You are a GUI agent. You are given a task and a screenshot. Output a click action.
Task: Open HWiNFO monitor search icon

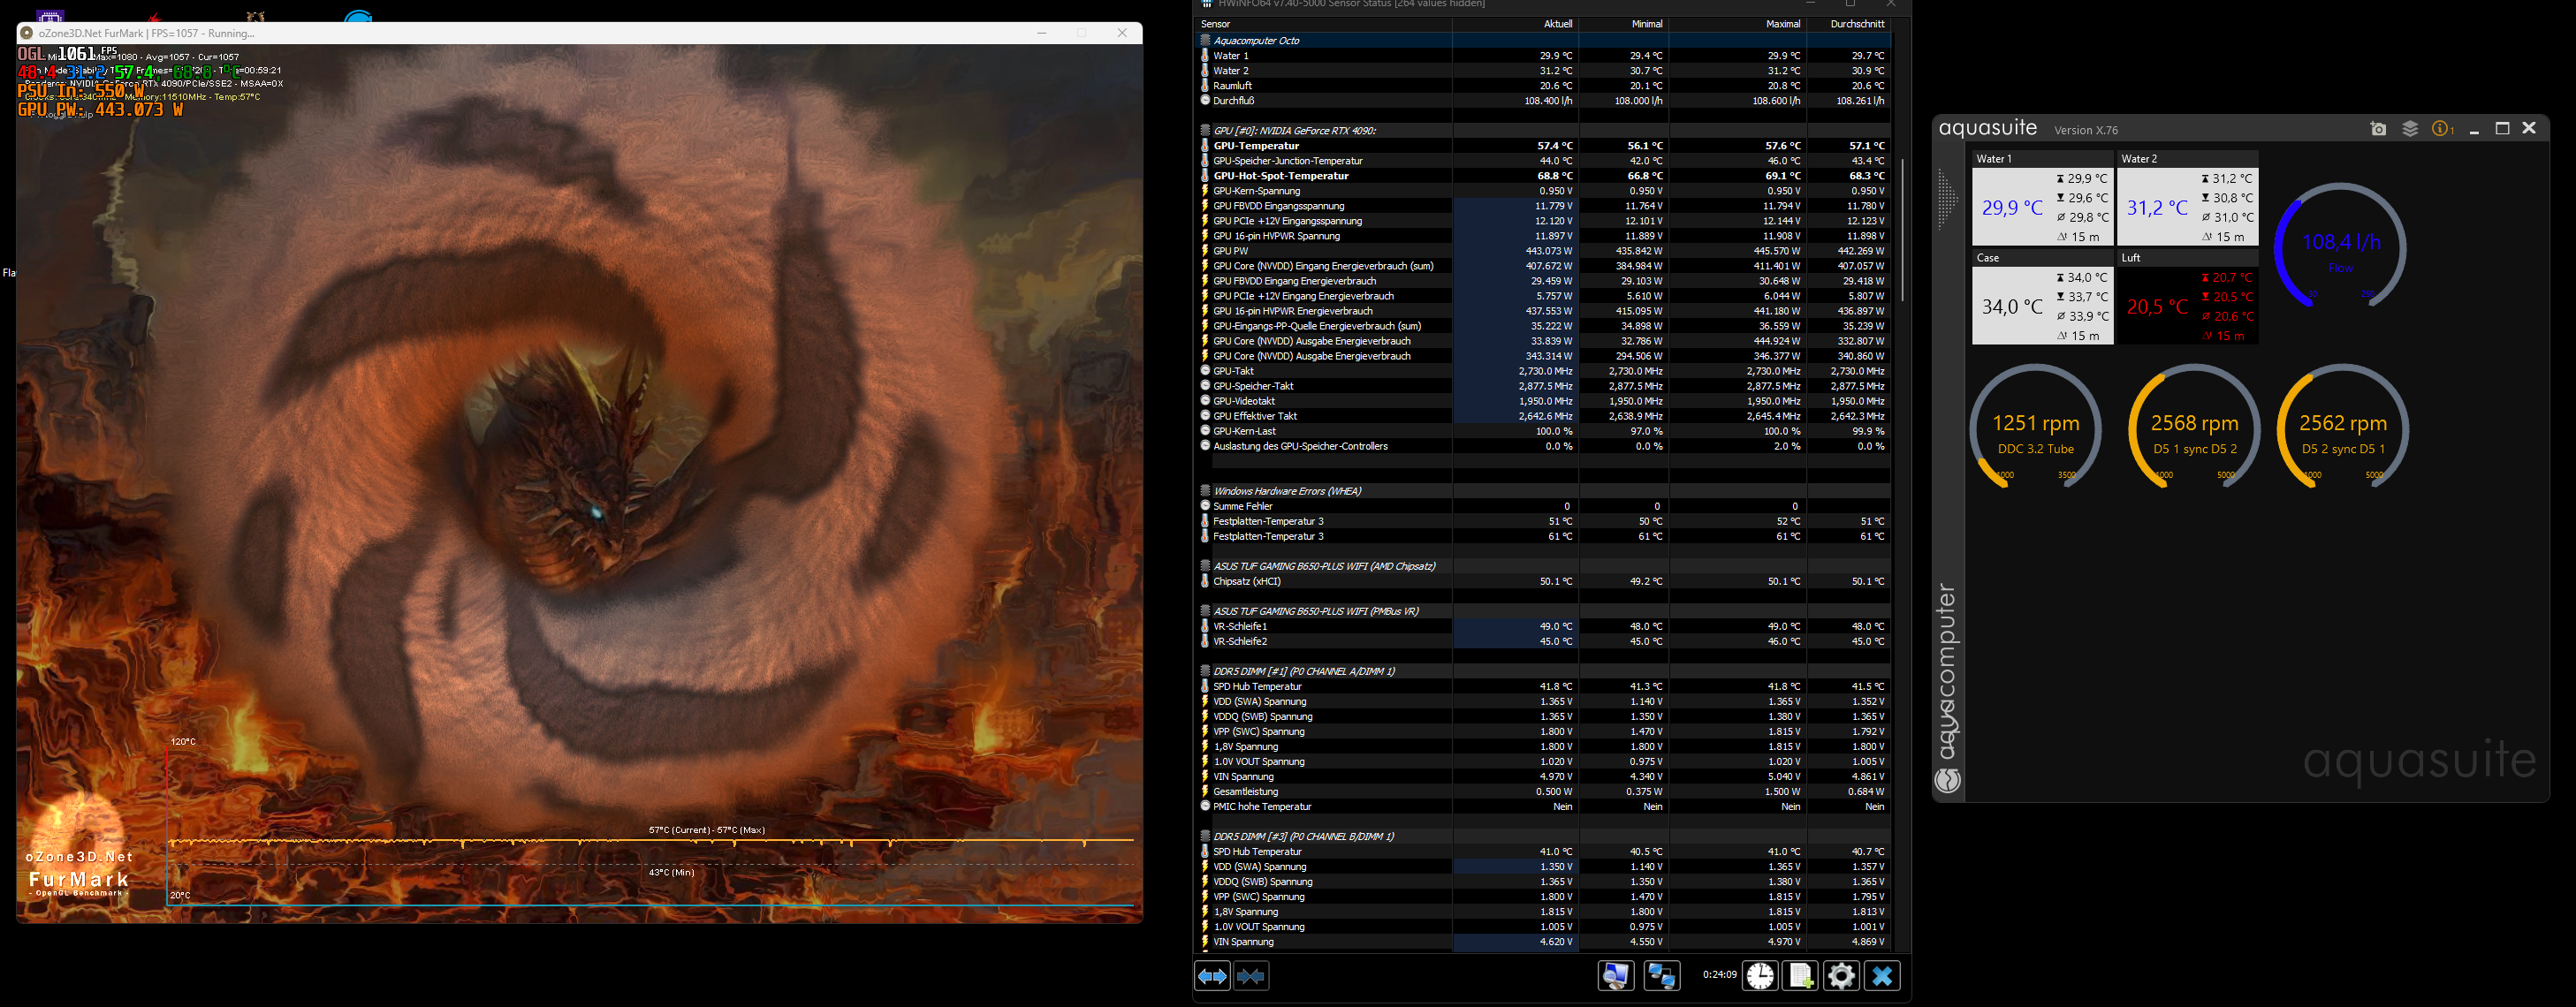click(x=1616, y=975)
